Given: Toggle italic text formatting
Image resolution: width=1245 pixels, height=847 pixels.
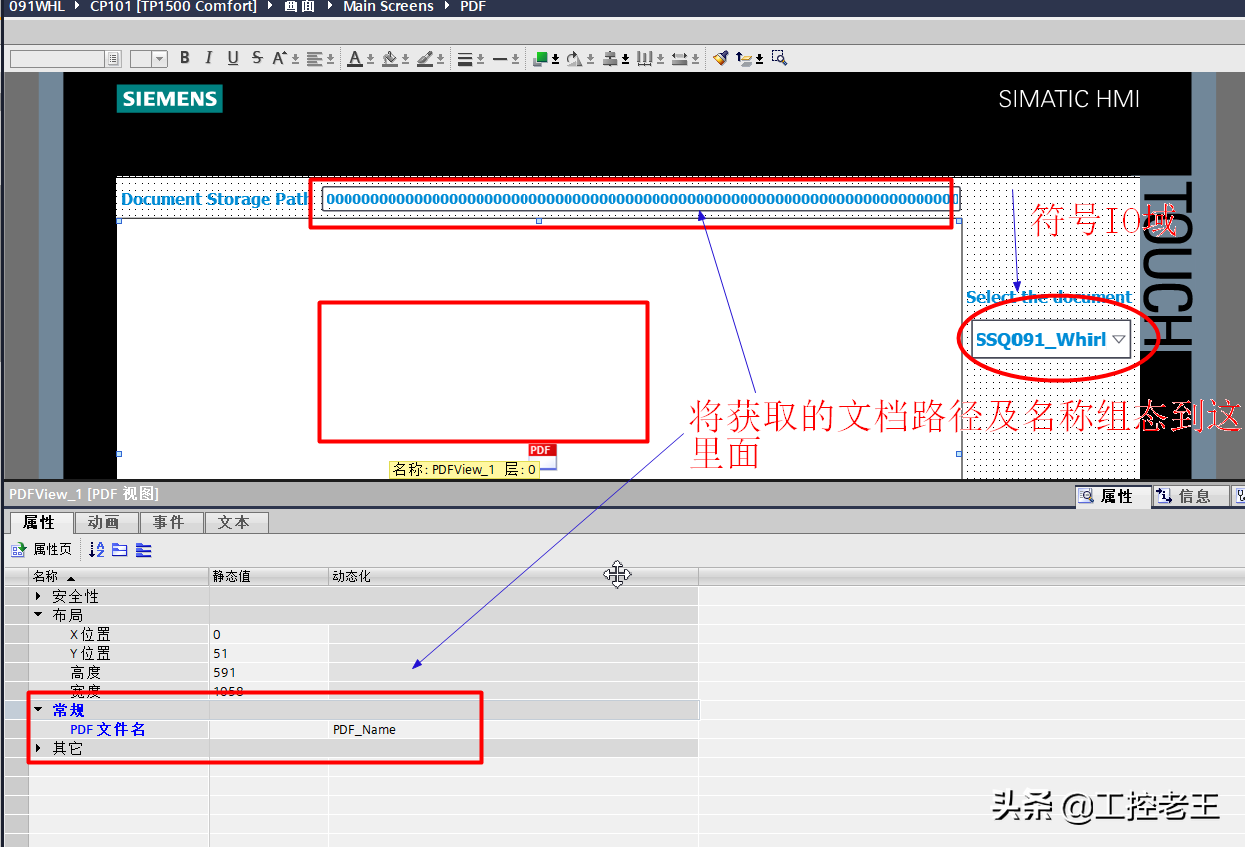Looking at the screenshot, I should point(209,58).
